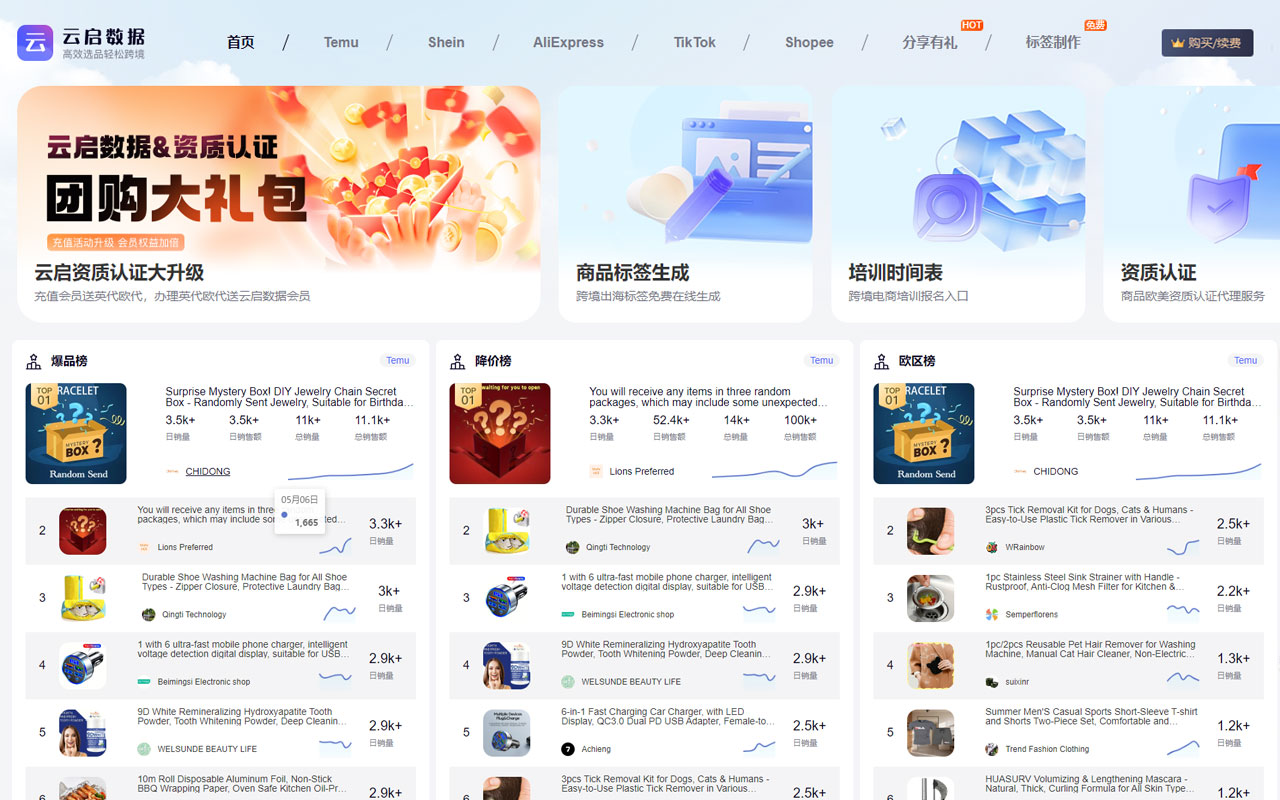The image size is (1280, 800).
Task: Click the 欧区榜 leaderboard icon
Action: point(879,360)
